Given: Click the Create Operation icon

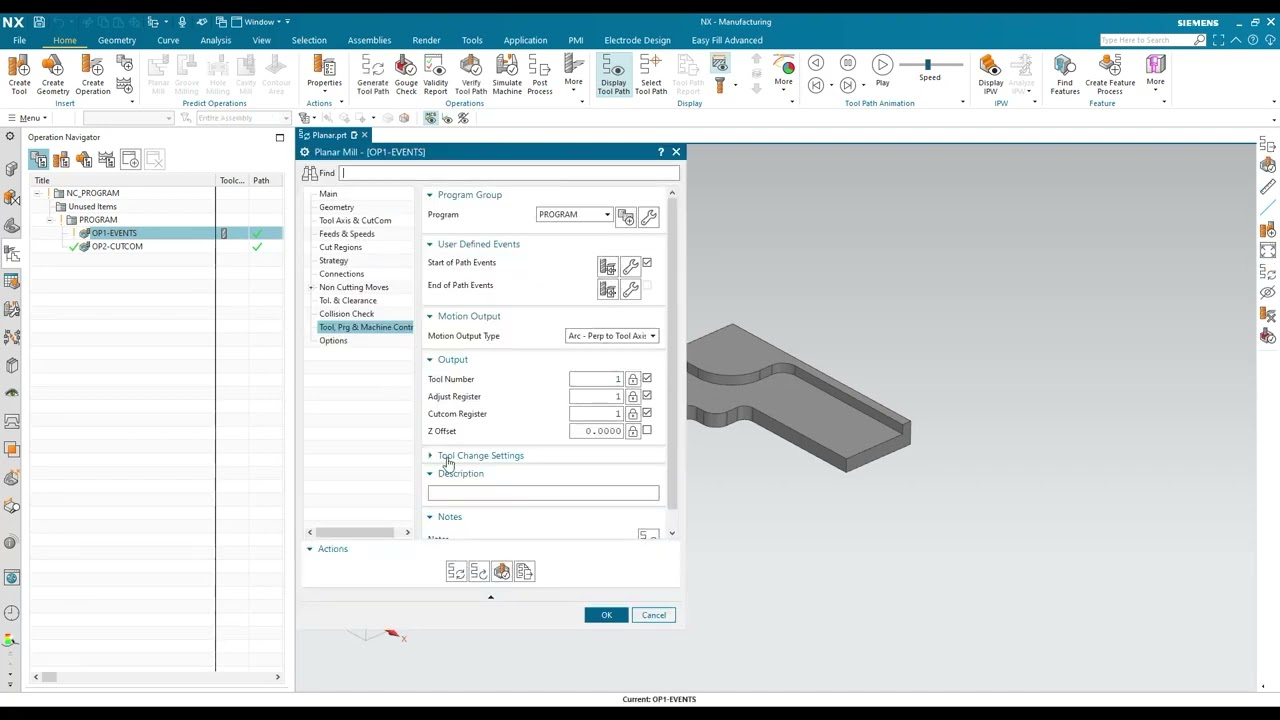Looking at the screenshot, I should click(x=92, y=74).
